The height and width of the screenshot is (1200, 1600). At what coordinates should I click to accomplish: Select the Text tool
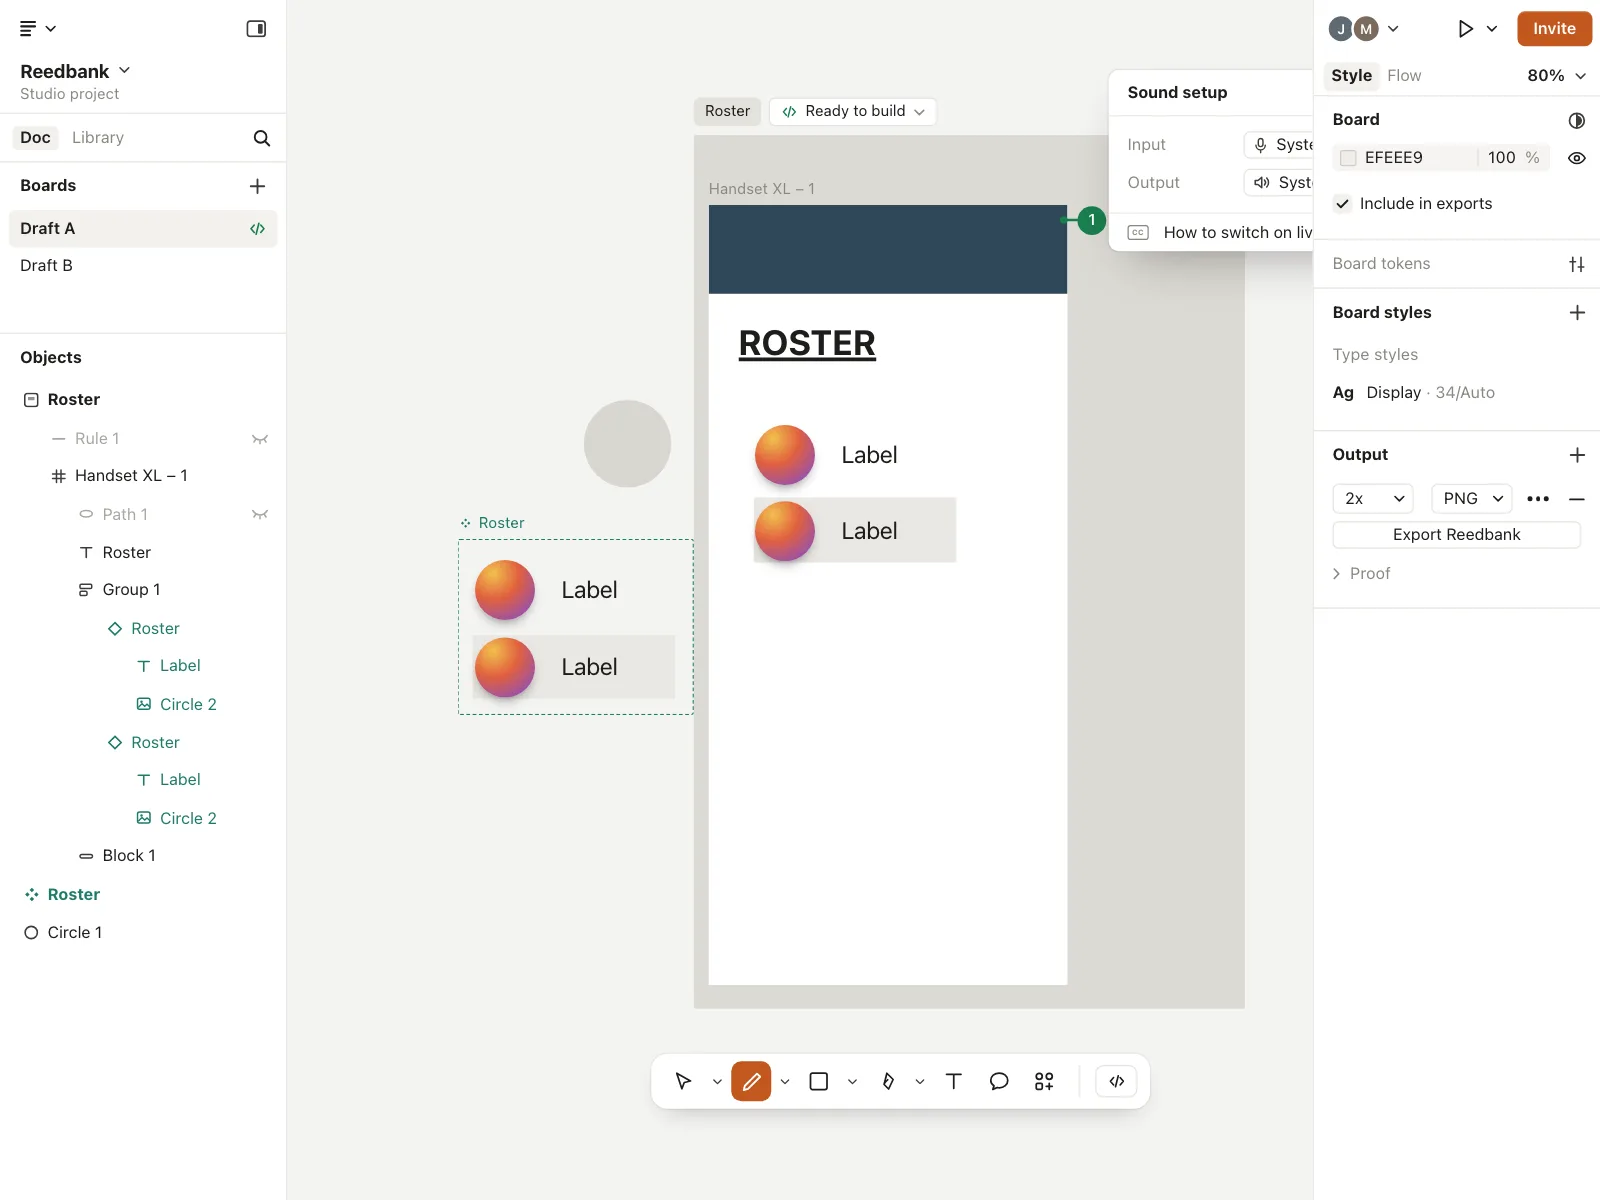(x=954, y=1081)
